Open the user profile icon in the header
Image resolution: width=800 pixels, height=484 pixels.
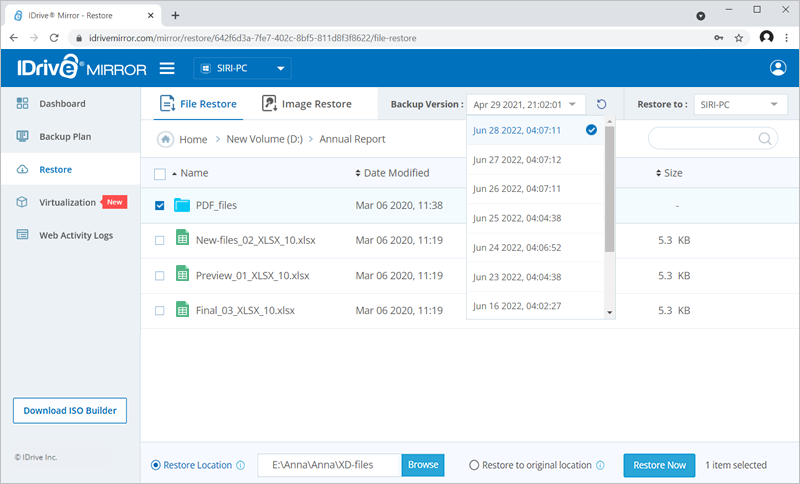click(x=778, y=68)
